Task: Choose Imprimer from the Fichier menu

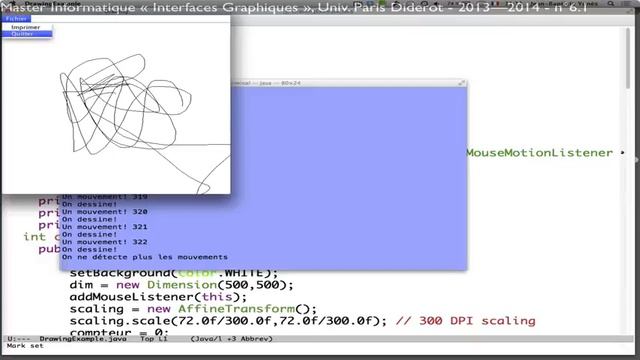Action: 26,27
